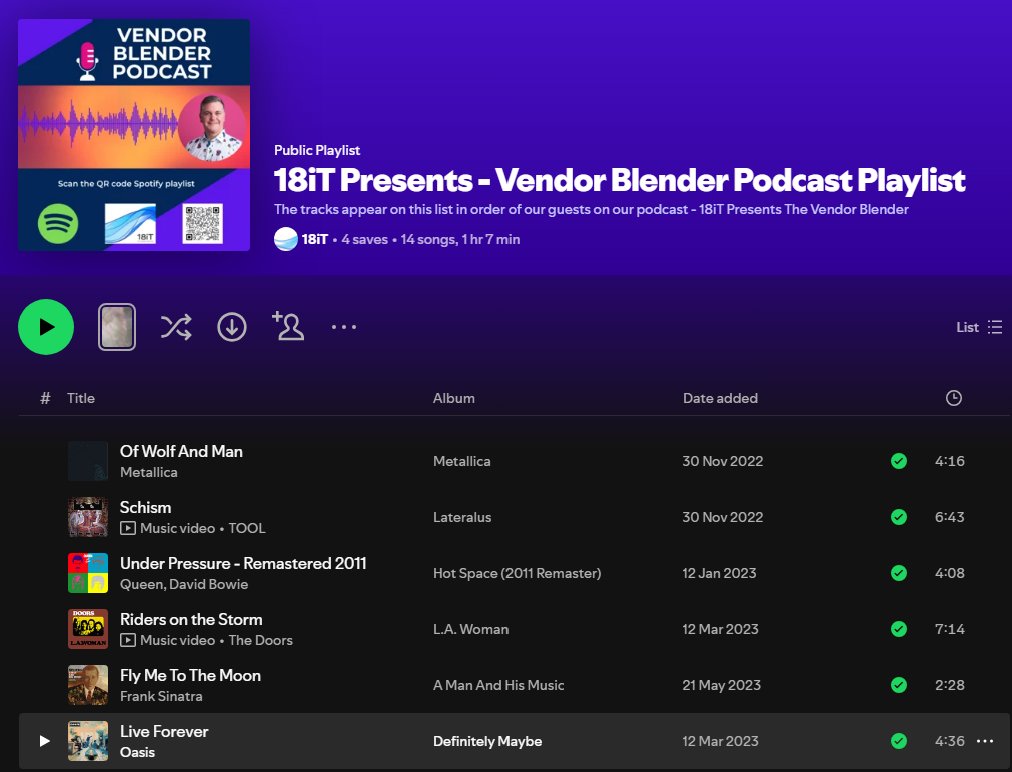
Task: Toggle saved checkmark for Schism
Action: [x=898, y=517]
